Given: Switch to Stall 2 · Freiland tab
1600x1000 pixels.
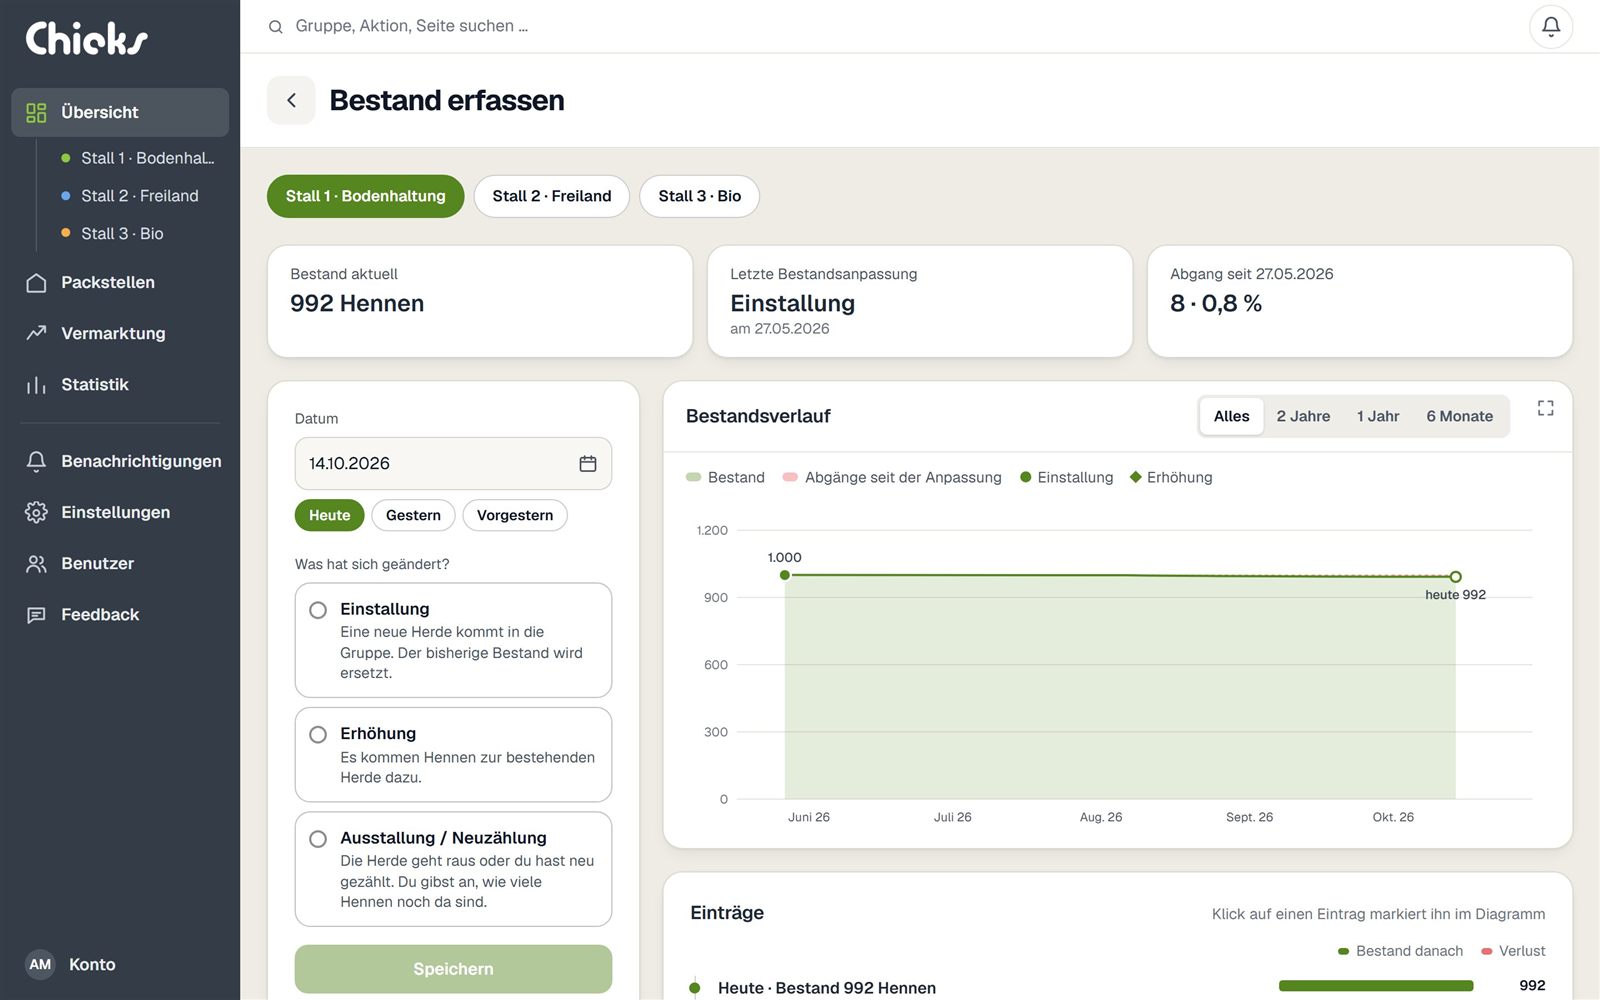Looking at the screenshot, I should 552,196.
